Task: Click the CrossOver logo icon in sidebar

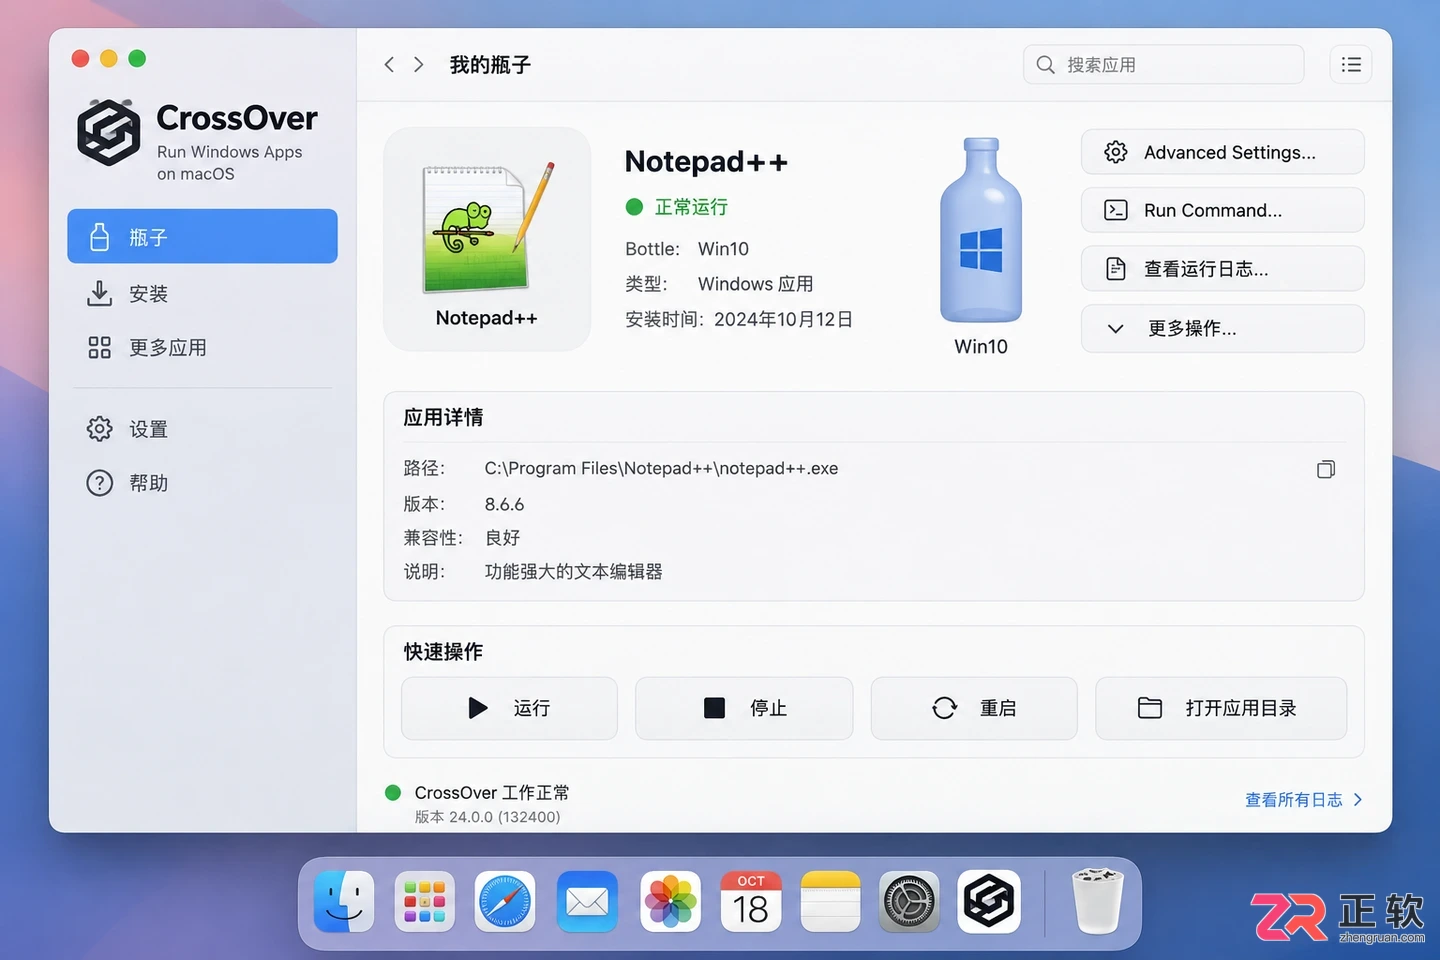Action: 109,132
